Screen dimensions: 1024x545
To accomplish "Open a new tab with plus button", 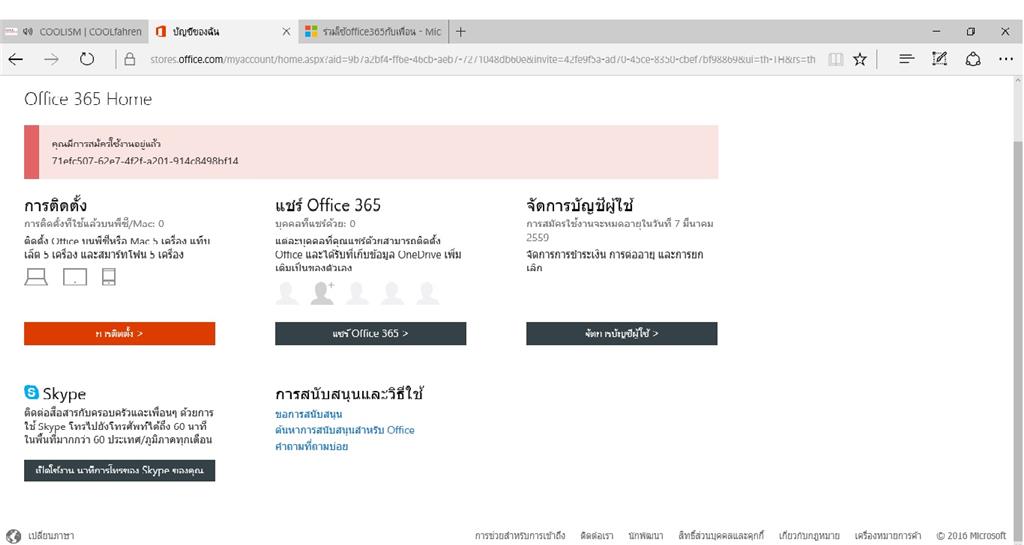I will tap(460, 31).
